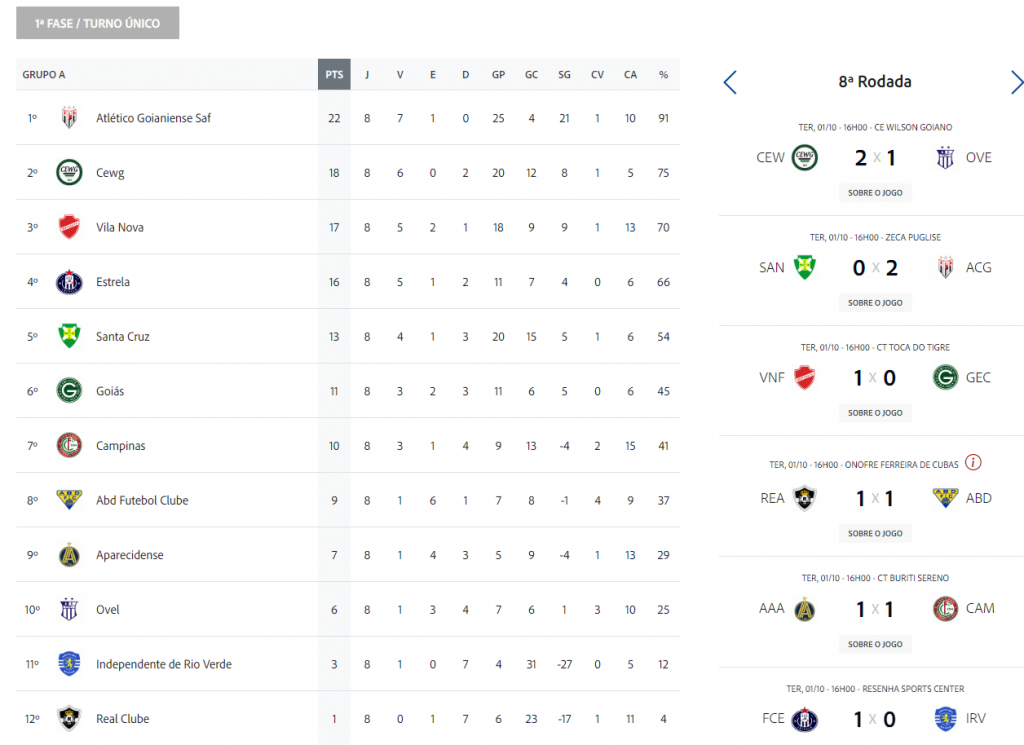Click the Estrela club crest in standings
Image resolution: width=1024 pixels, height=745 pixels.
coord(69,282)
